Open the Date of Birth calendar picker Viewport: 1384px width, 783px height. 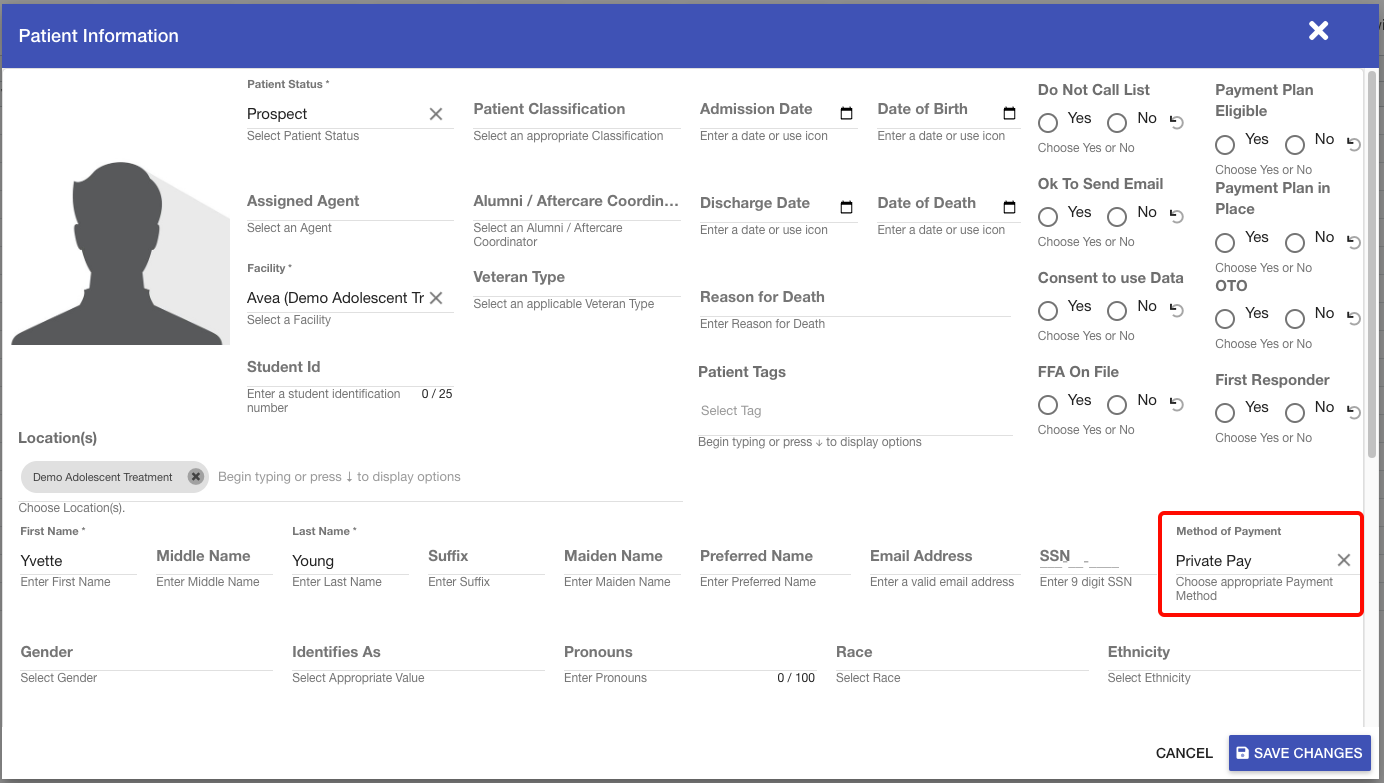1009,114
